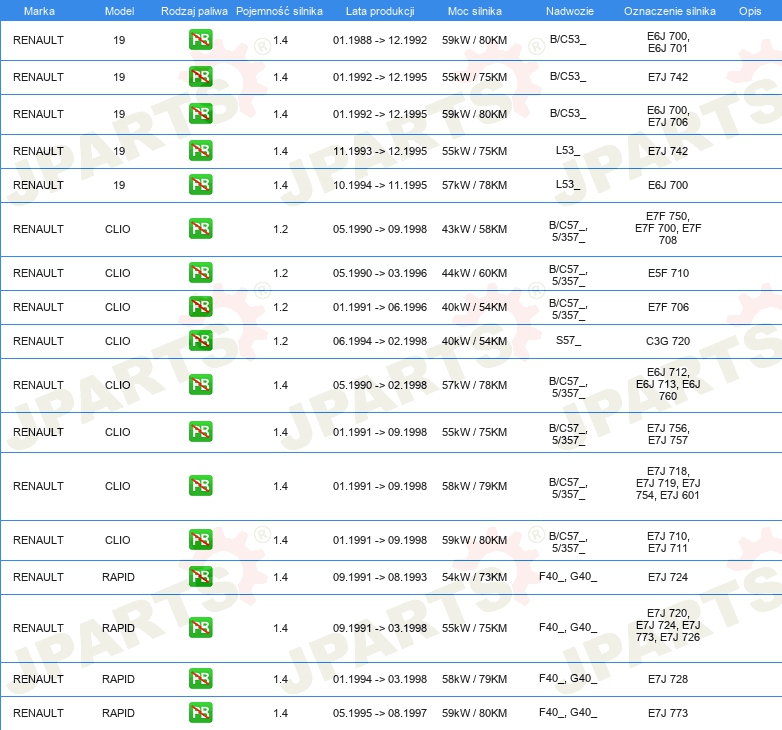This screenshot has width=782, height=730.
Task: Select engine codes E6J 712, E6J 713, E6J 760
Action: [x=668, y=384]
